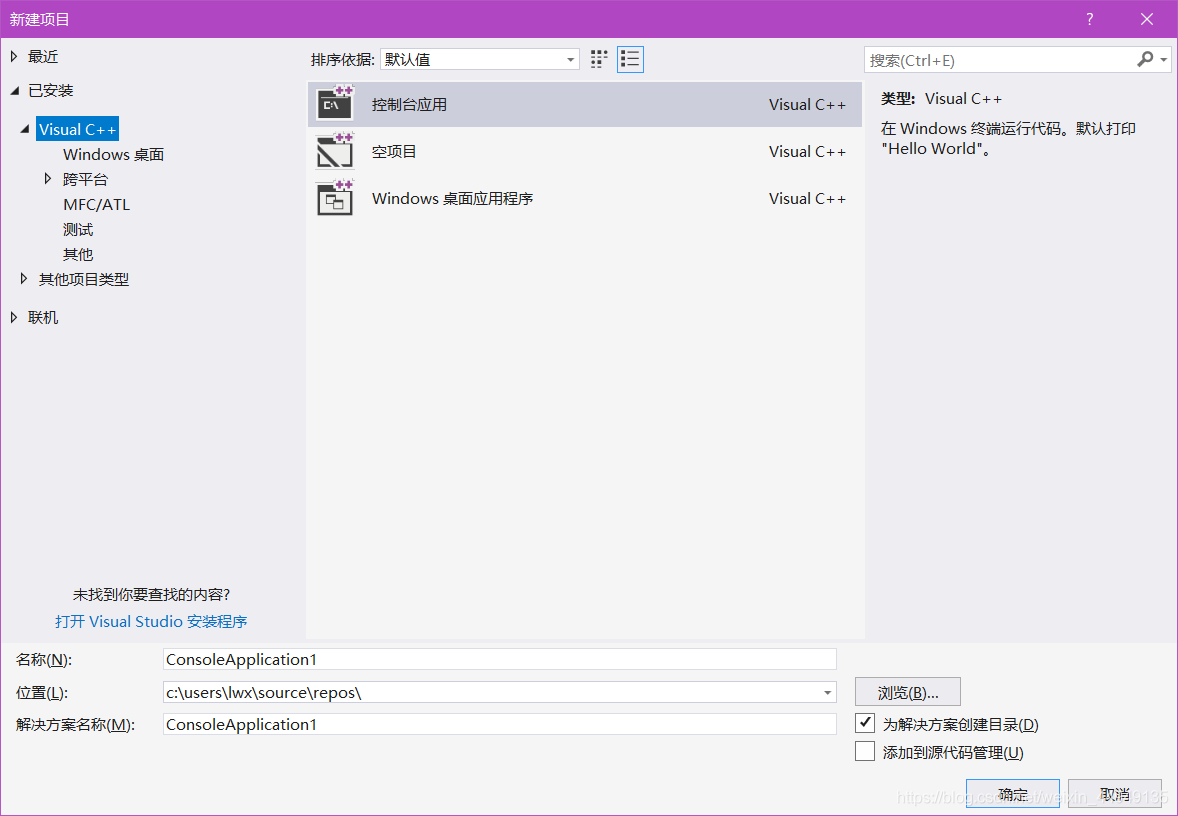This screenshot has height=816, width=1178.
Task: Click the 确定 button
Action: [1013, 793]
